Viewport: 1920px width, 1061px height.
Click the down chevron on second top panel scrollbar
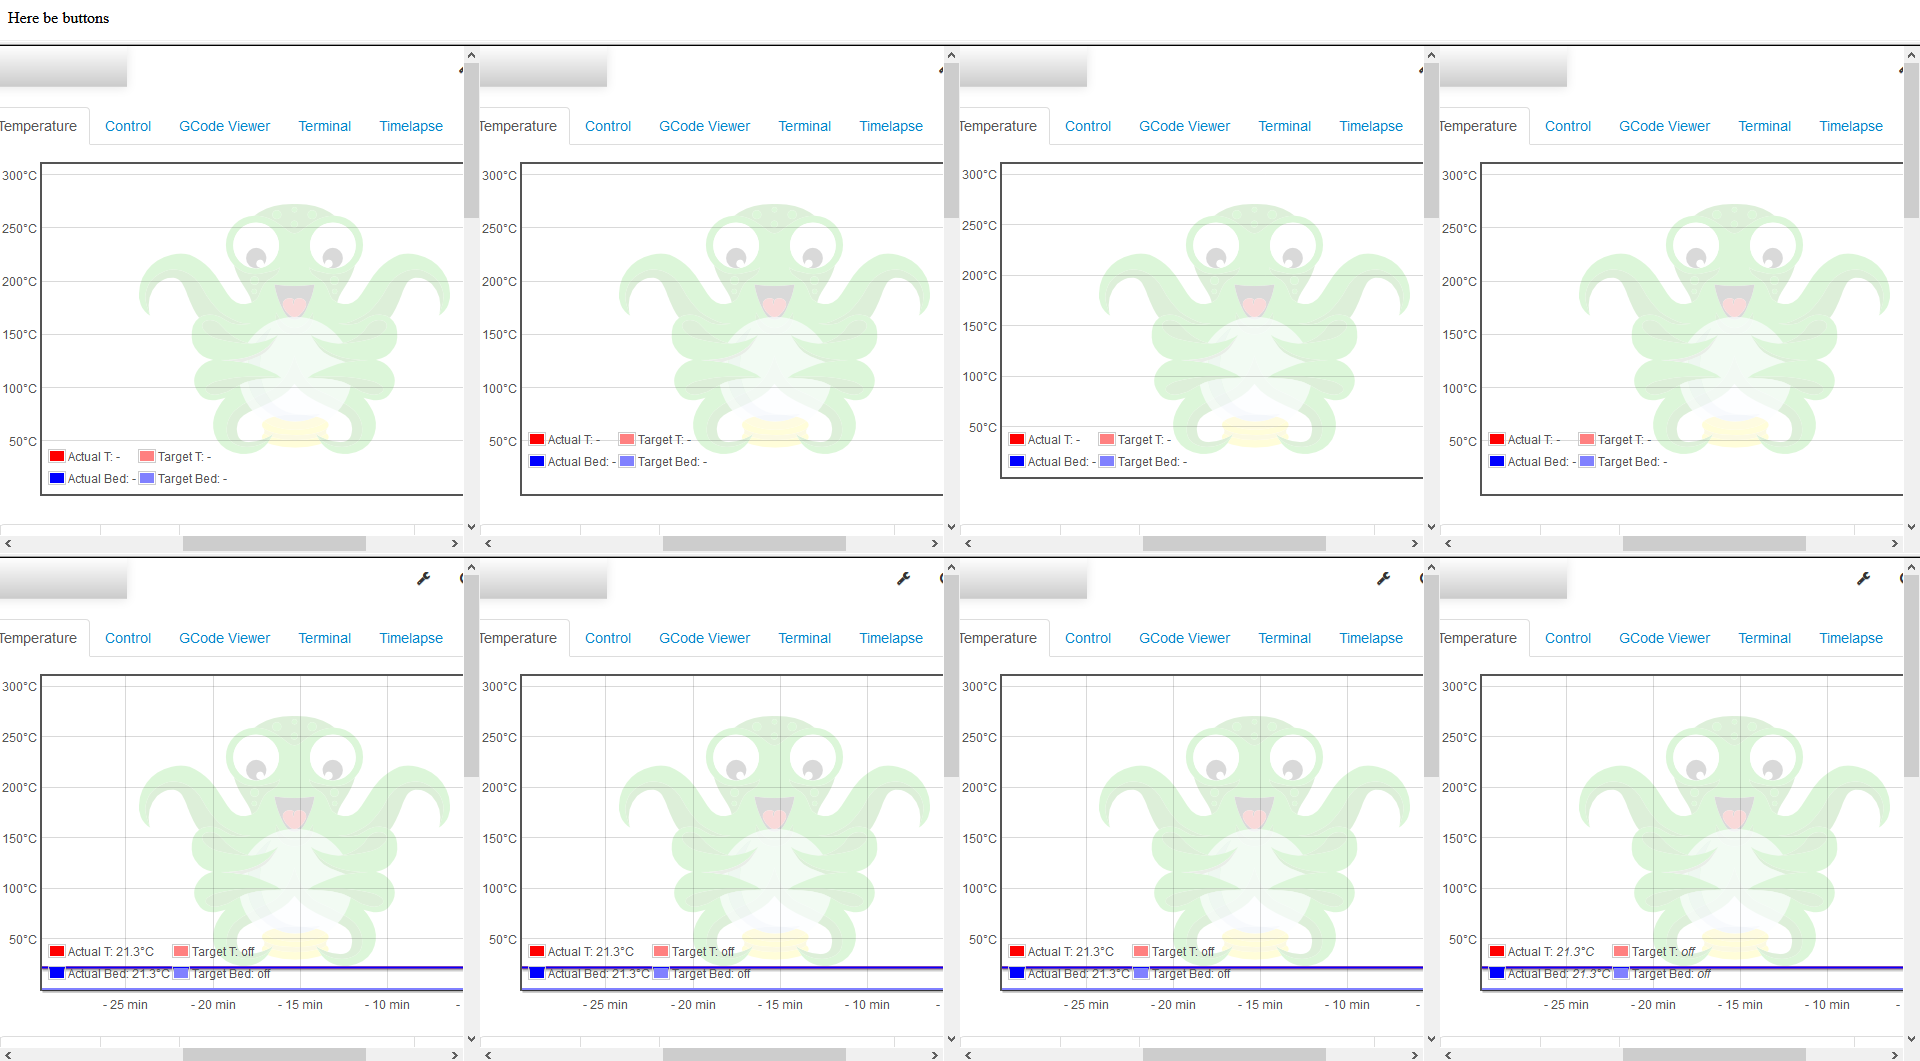pos(951,526)
